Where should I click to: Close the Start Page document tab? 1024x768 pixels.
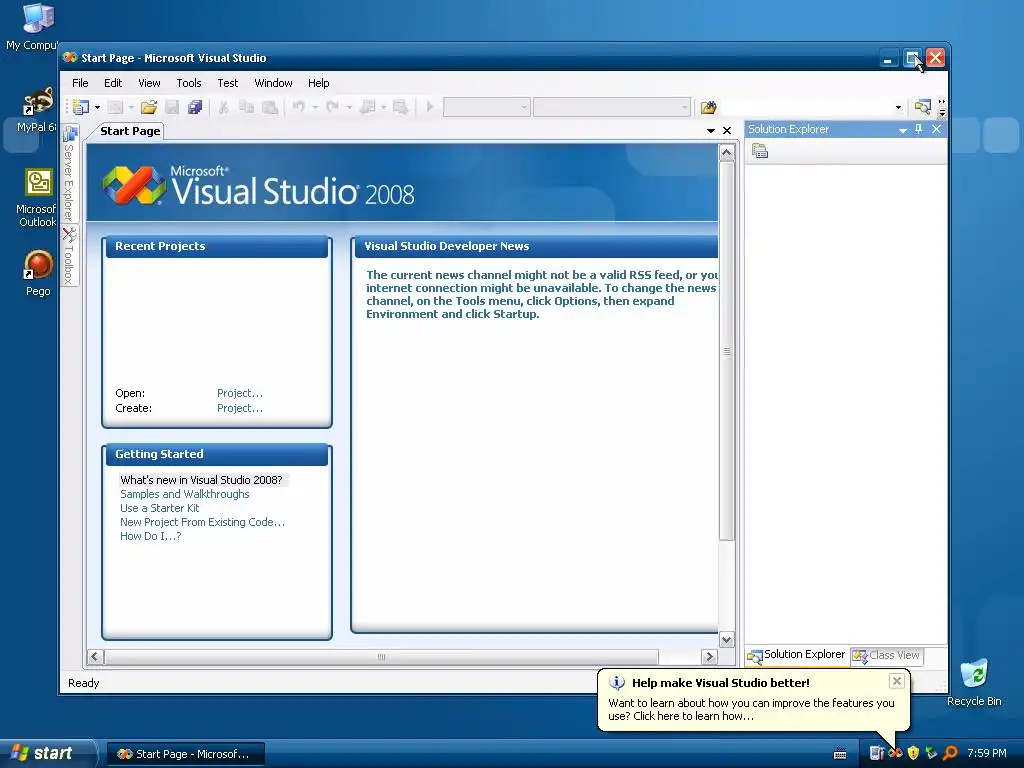727,131
